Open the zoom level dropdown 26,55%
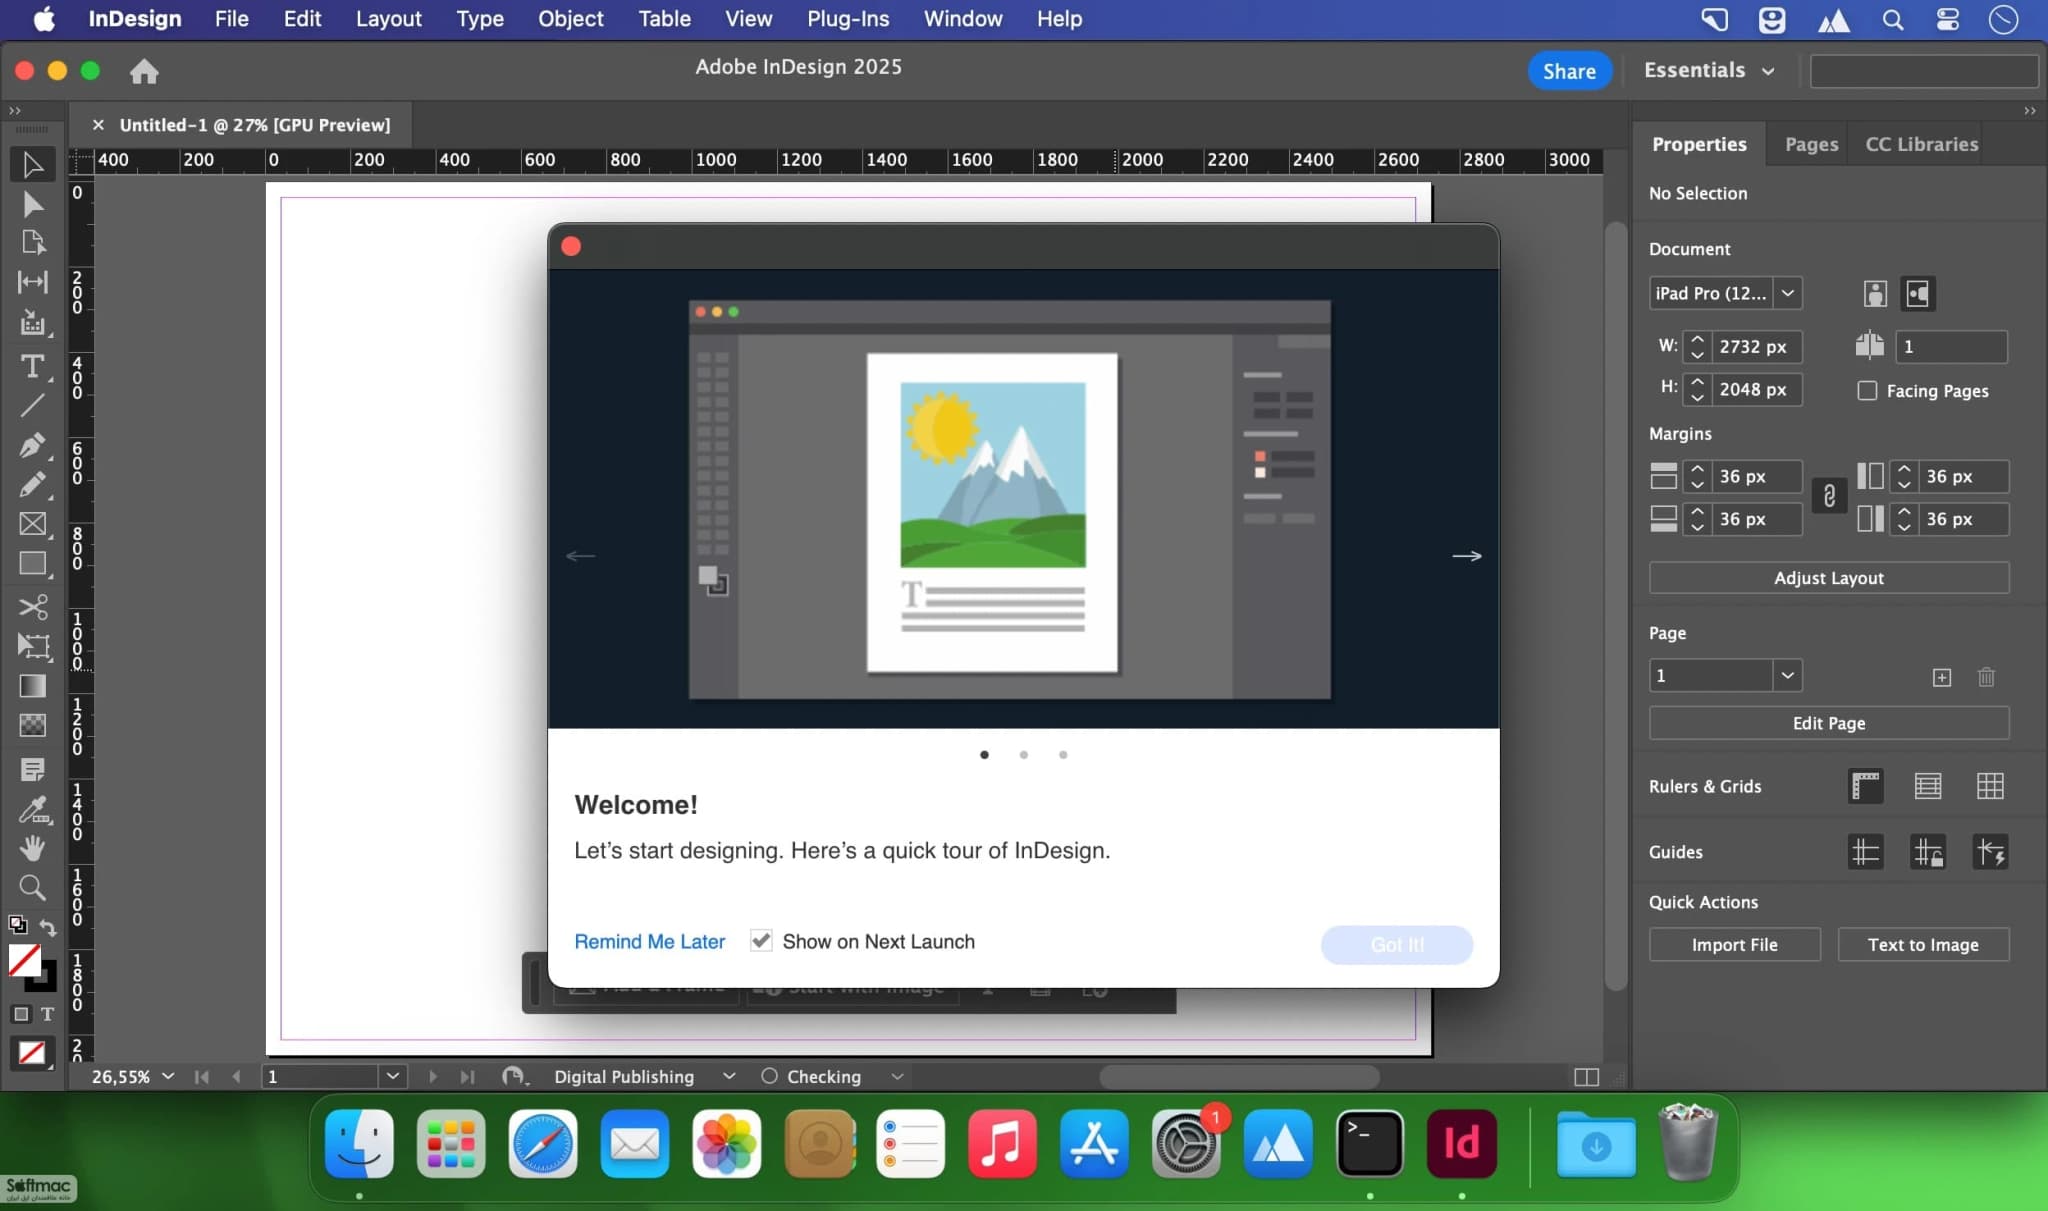 168,1076
